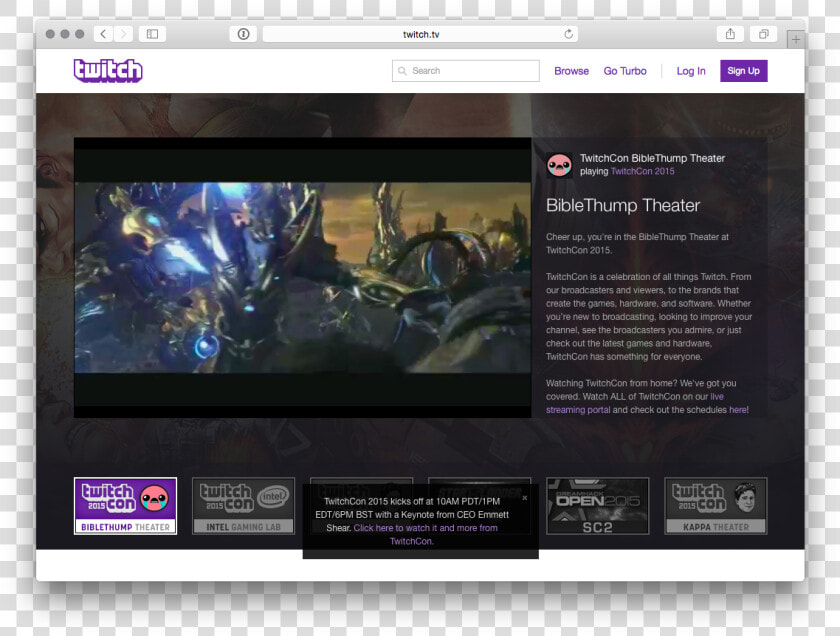Open the Safari share button
The height and width of the screenshot is (636, 840).
[x=730, y=34]
